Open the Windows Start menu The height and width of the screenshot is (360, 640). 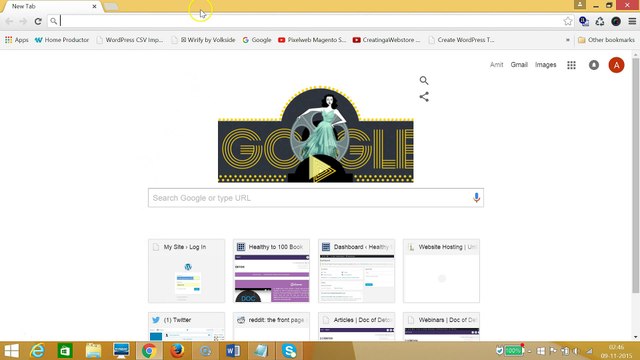tap(11, 351)
